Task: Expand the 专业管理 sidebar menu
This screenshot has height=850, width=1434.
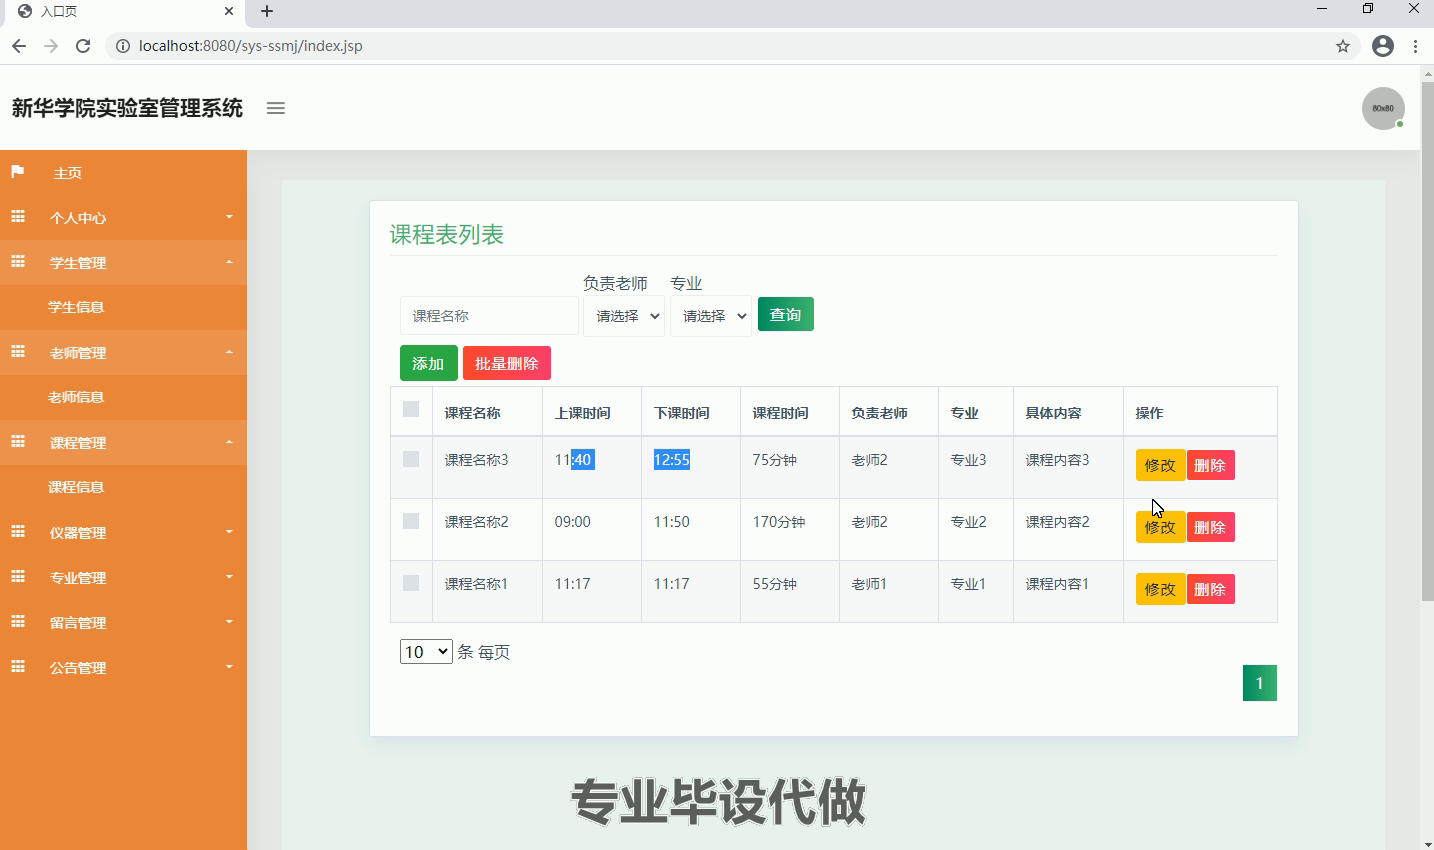Action: pyautogui.click(x=123, y=577)
